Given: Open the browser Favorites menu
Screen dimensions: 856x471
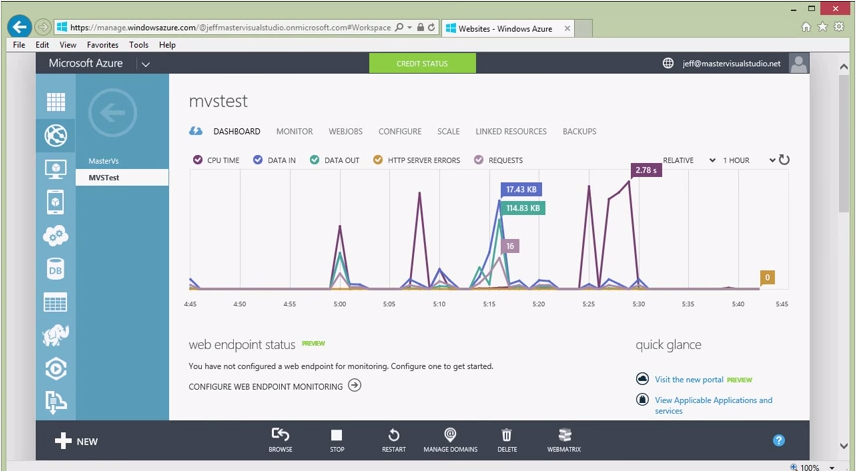Looking at the screenshot, I should coord(103,45).
